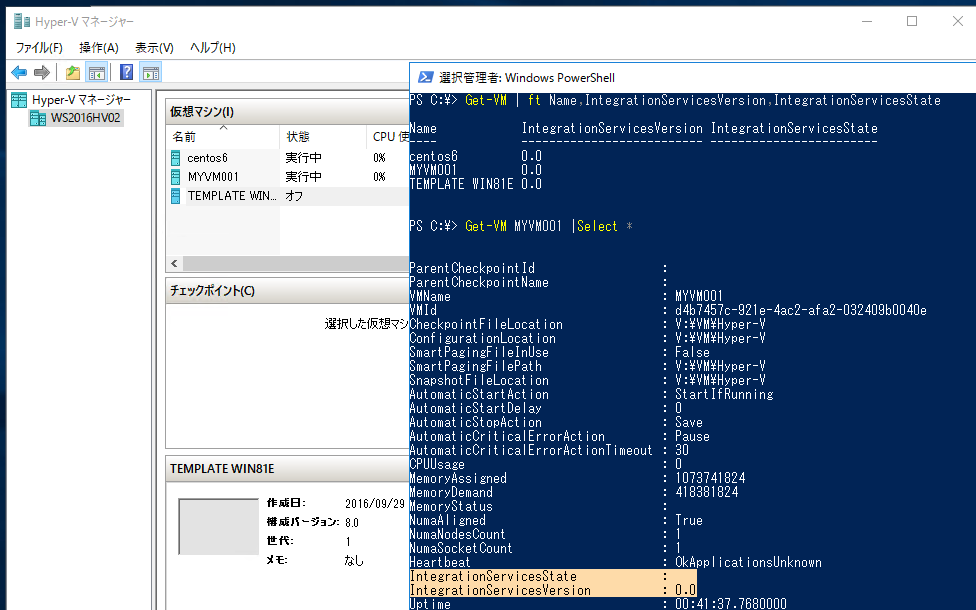This screenshot has height=610, width=976.
Task: Click 実行中 status in the centos6 row
Action: [304, 158]
